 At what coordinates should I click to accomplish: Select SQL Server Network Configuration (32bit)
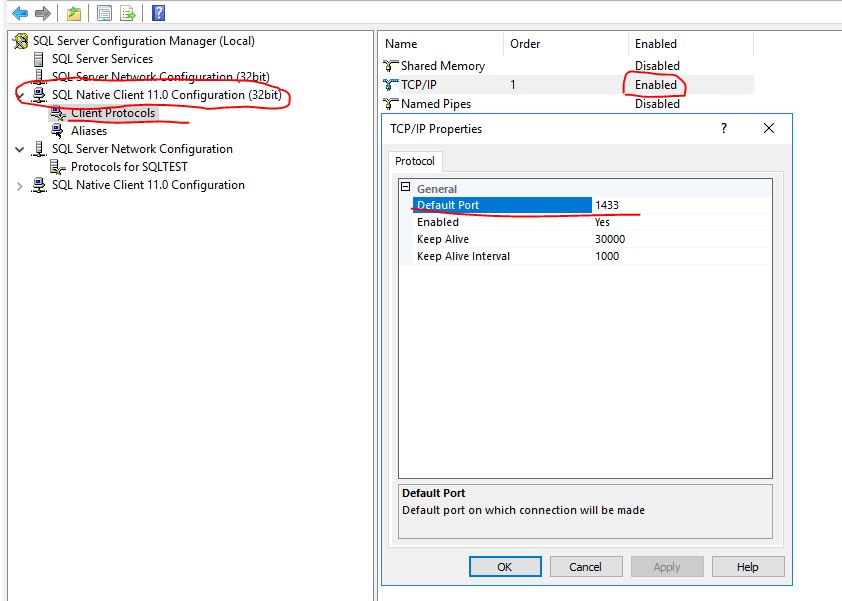[161, 77]
